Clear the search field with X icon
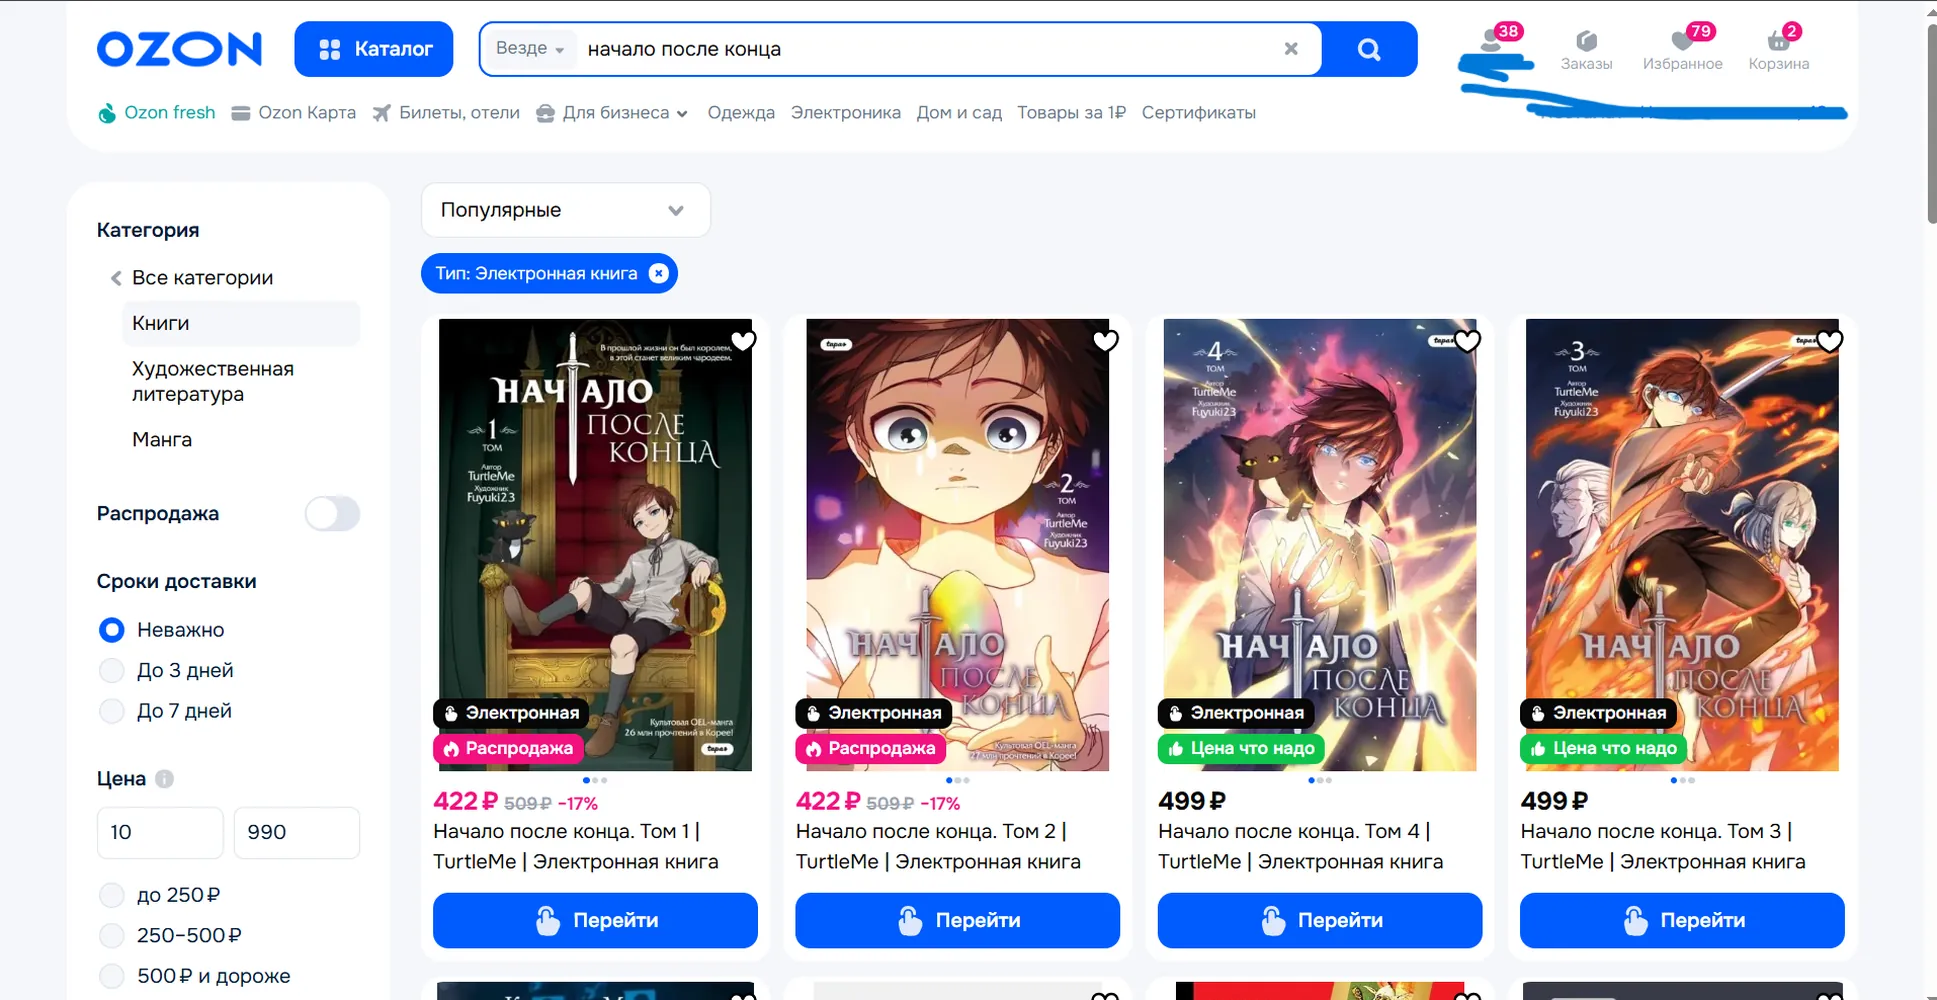The image size is (1937, 1000). coord(1291,49)
